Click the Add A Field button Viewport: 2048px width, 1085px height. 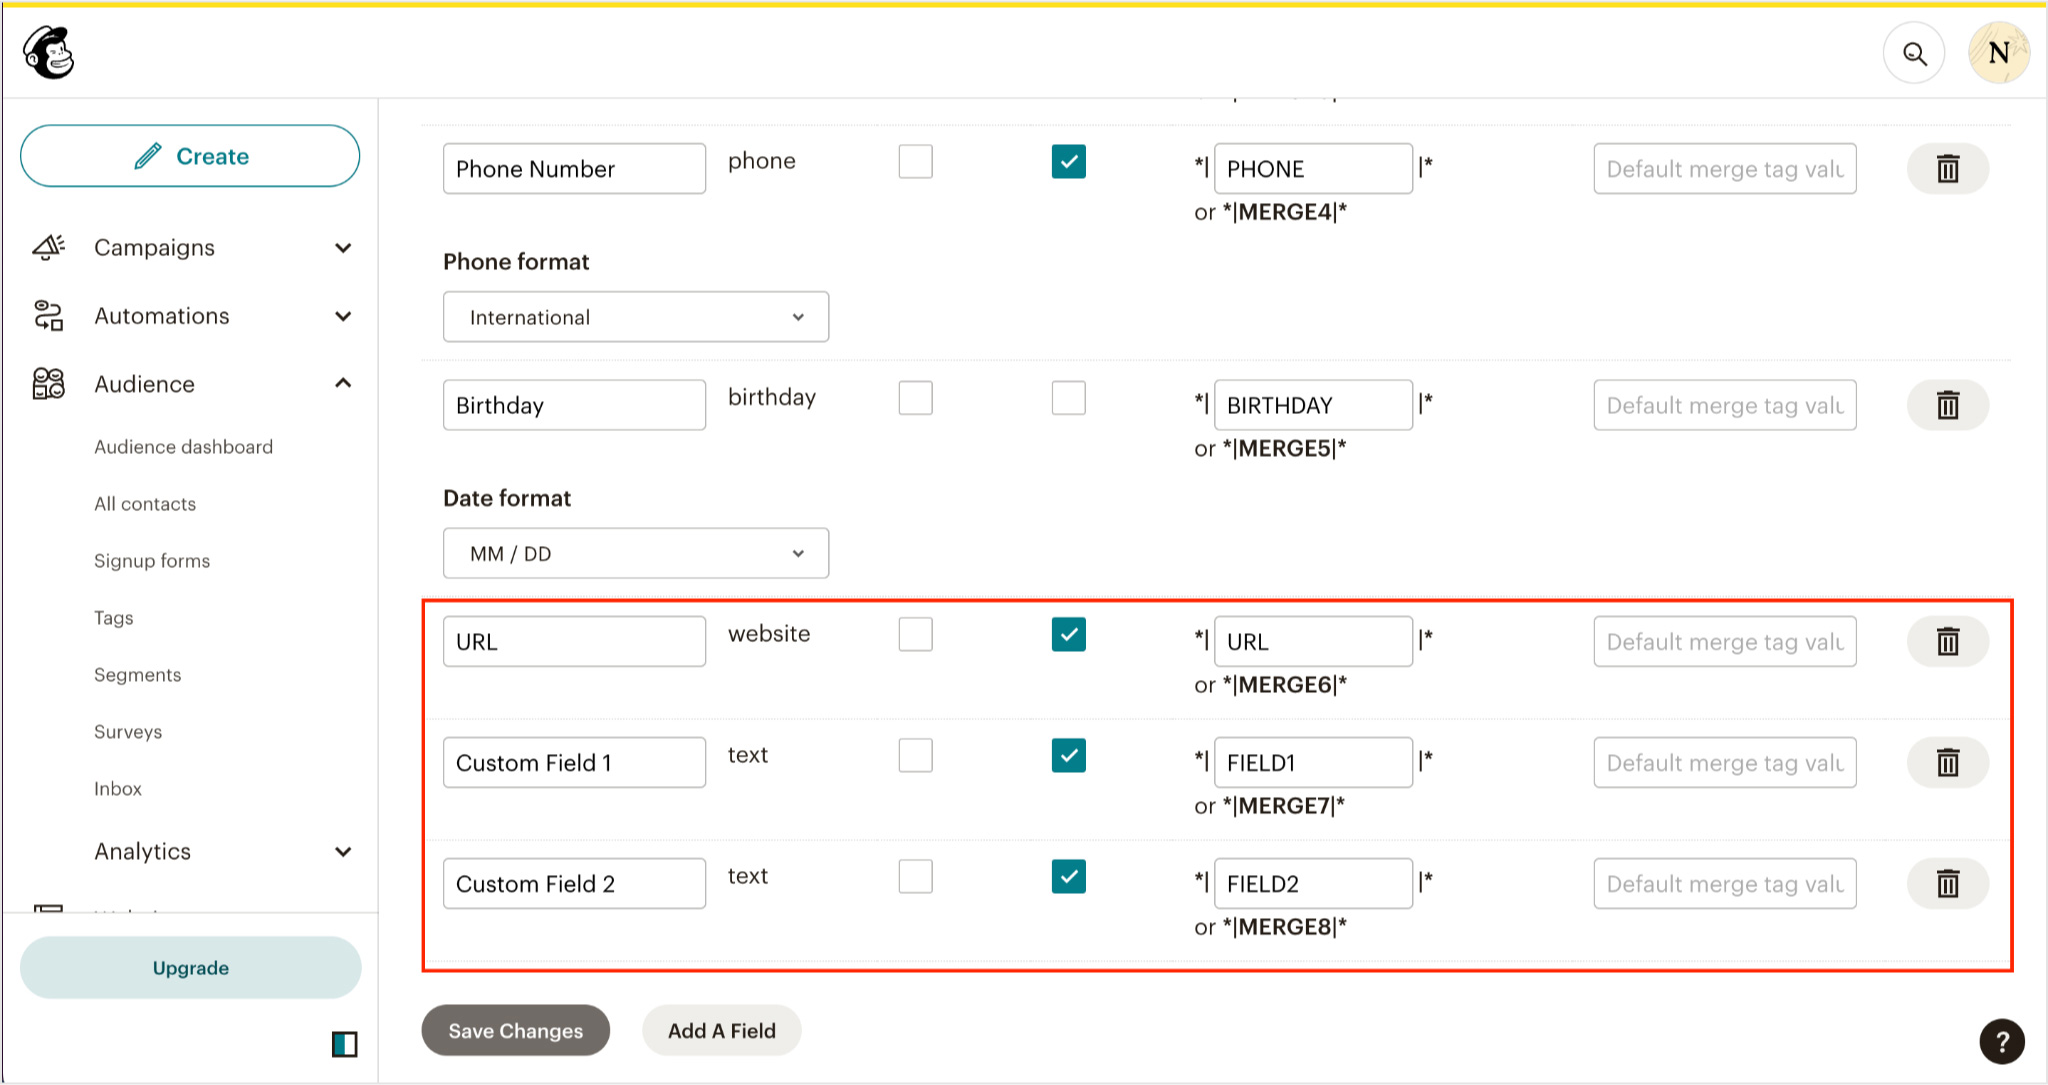(x=721, y=1031)
